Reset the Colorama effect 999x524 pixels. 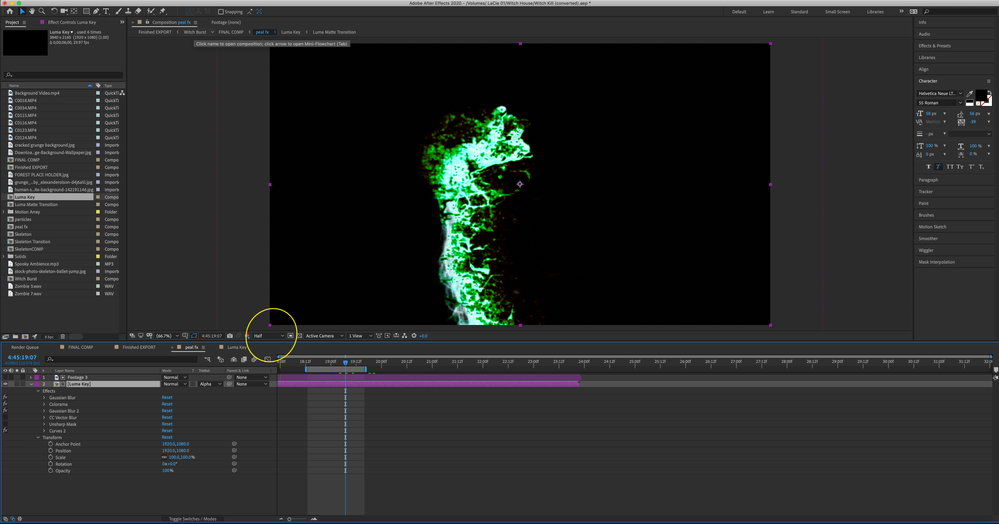(167, 404)
